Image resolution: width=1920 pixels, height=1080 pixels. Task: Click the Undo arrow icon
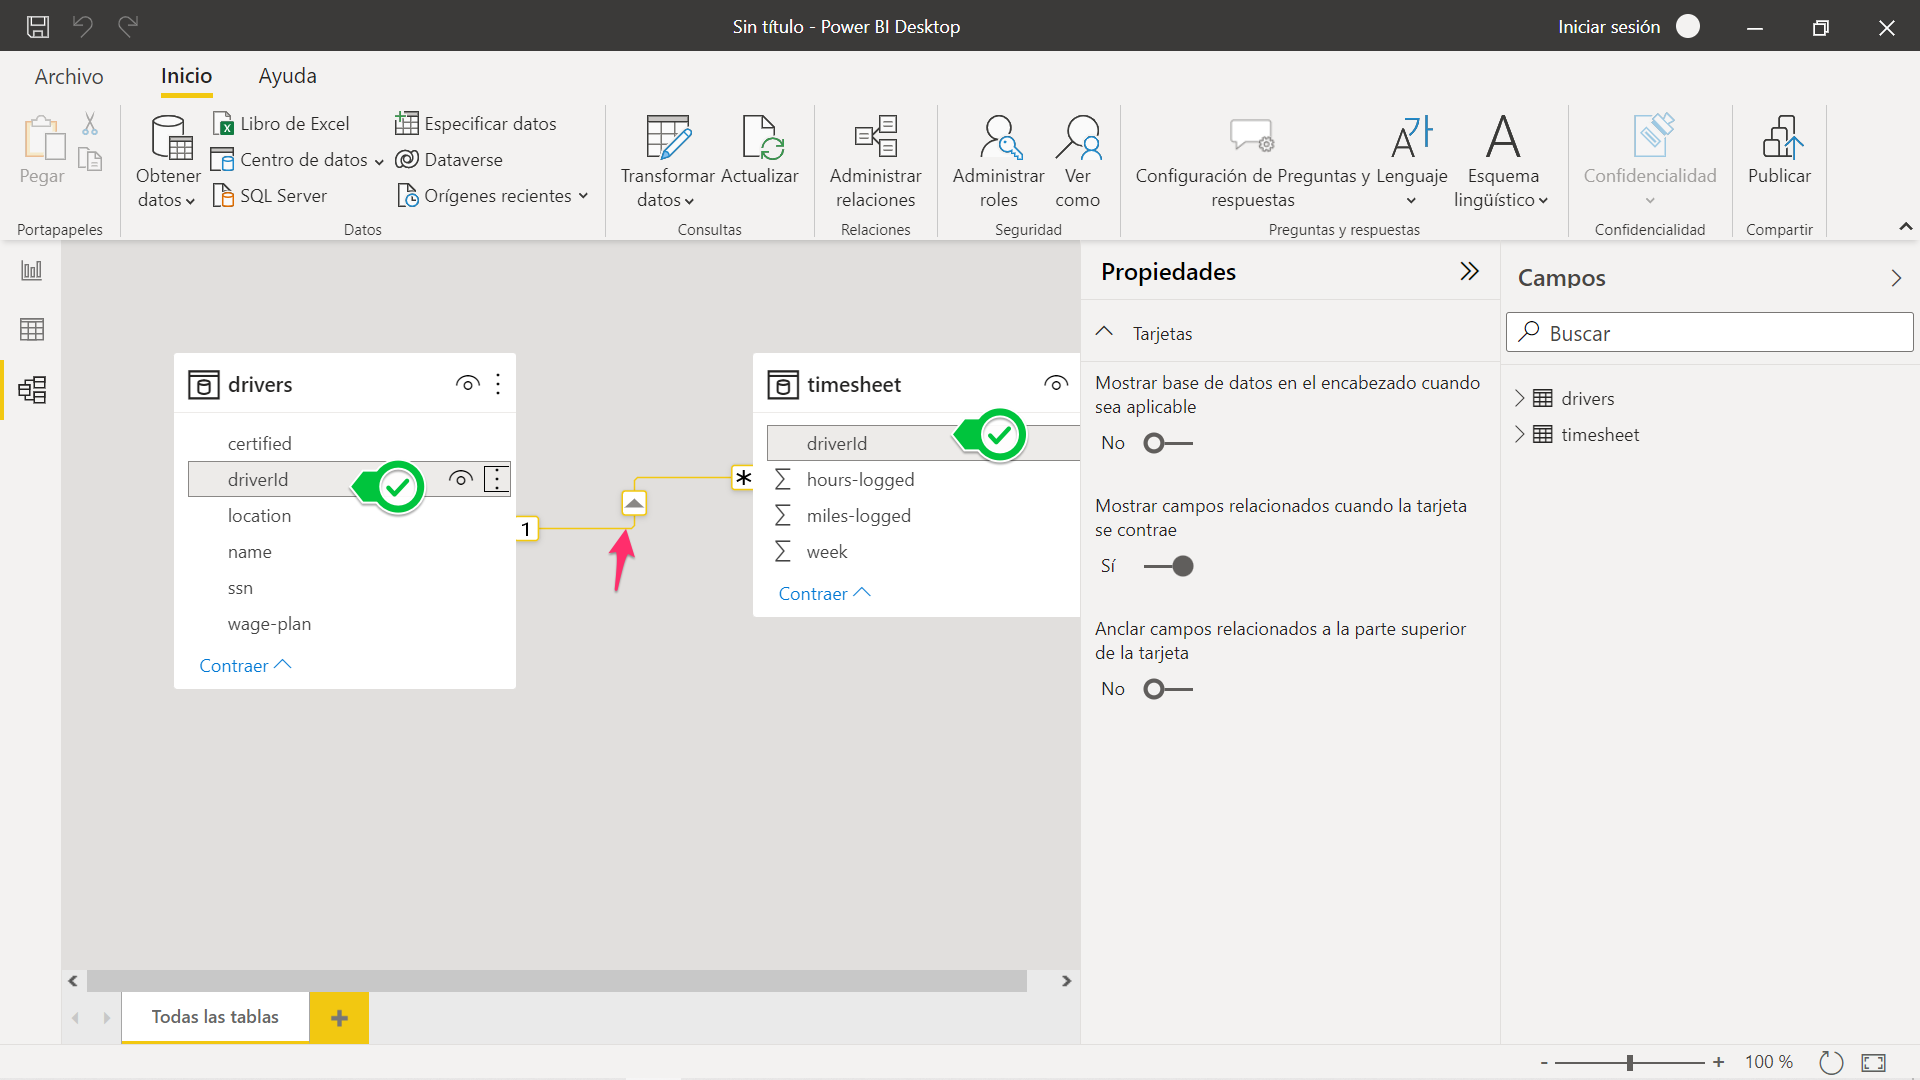pos(83,26)
